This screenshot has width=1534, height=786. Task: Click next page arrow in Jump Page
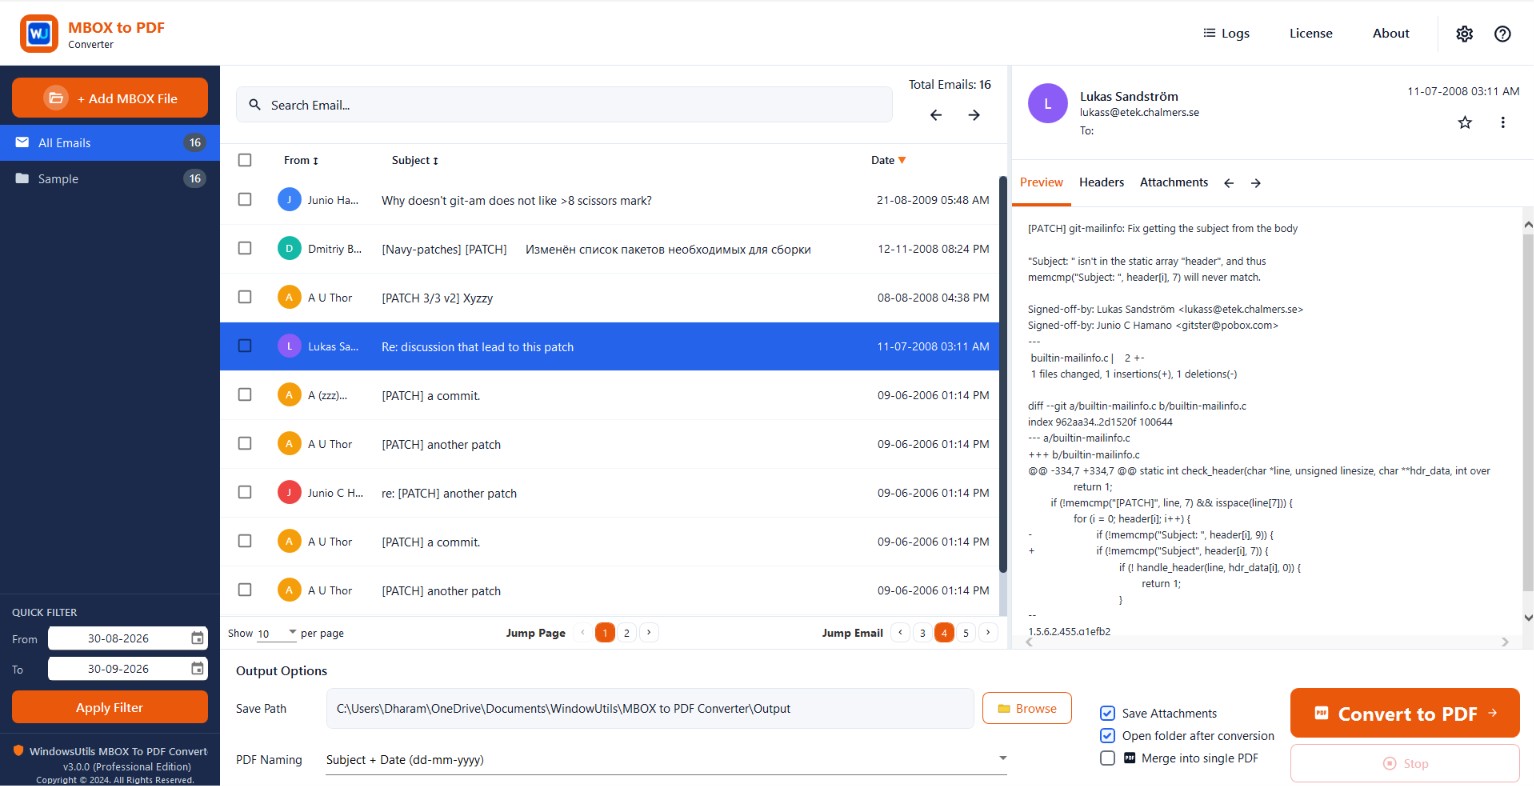[x=649, y=632]
